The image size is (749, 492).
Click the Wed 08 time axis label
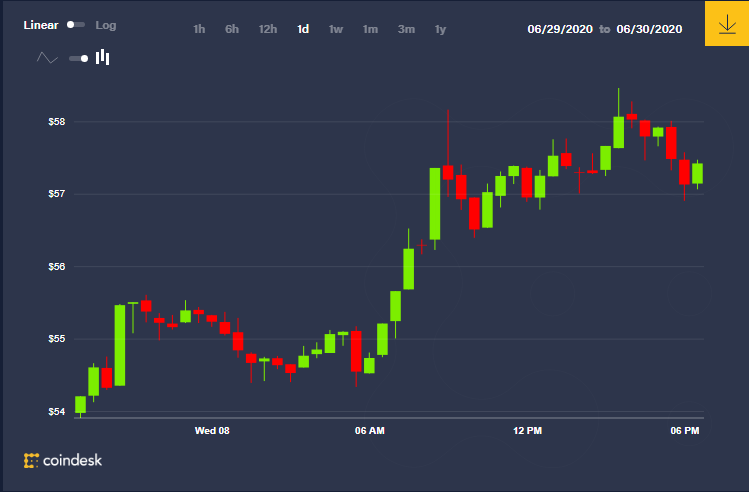point(212,431)
